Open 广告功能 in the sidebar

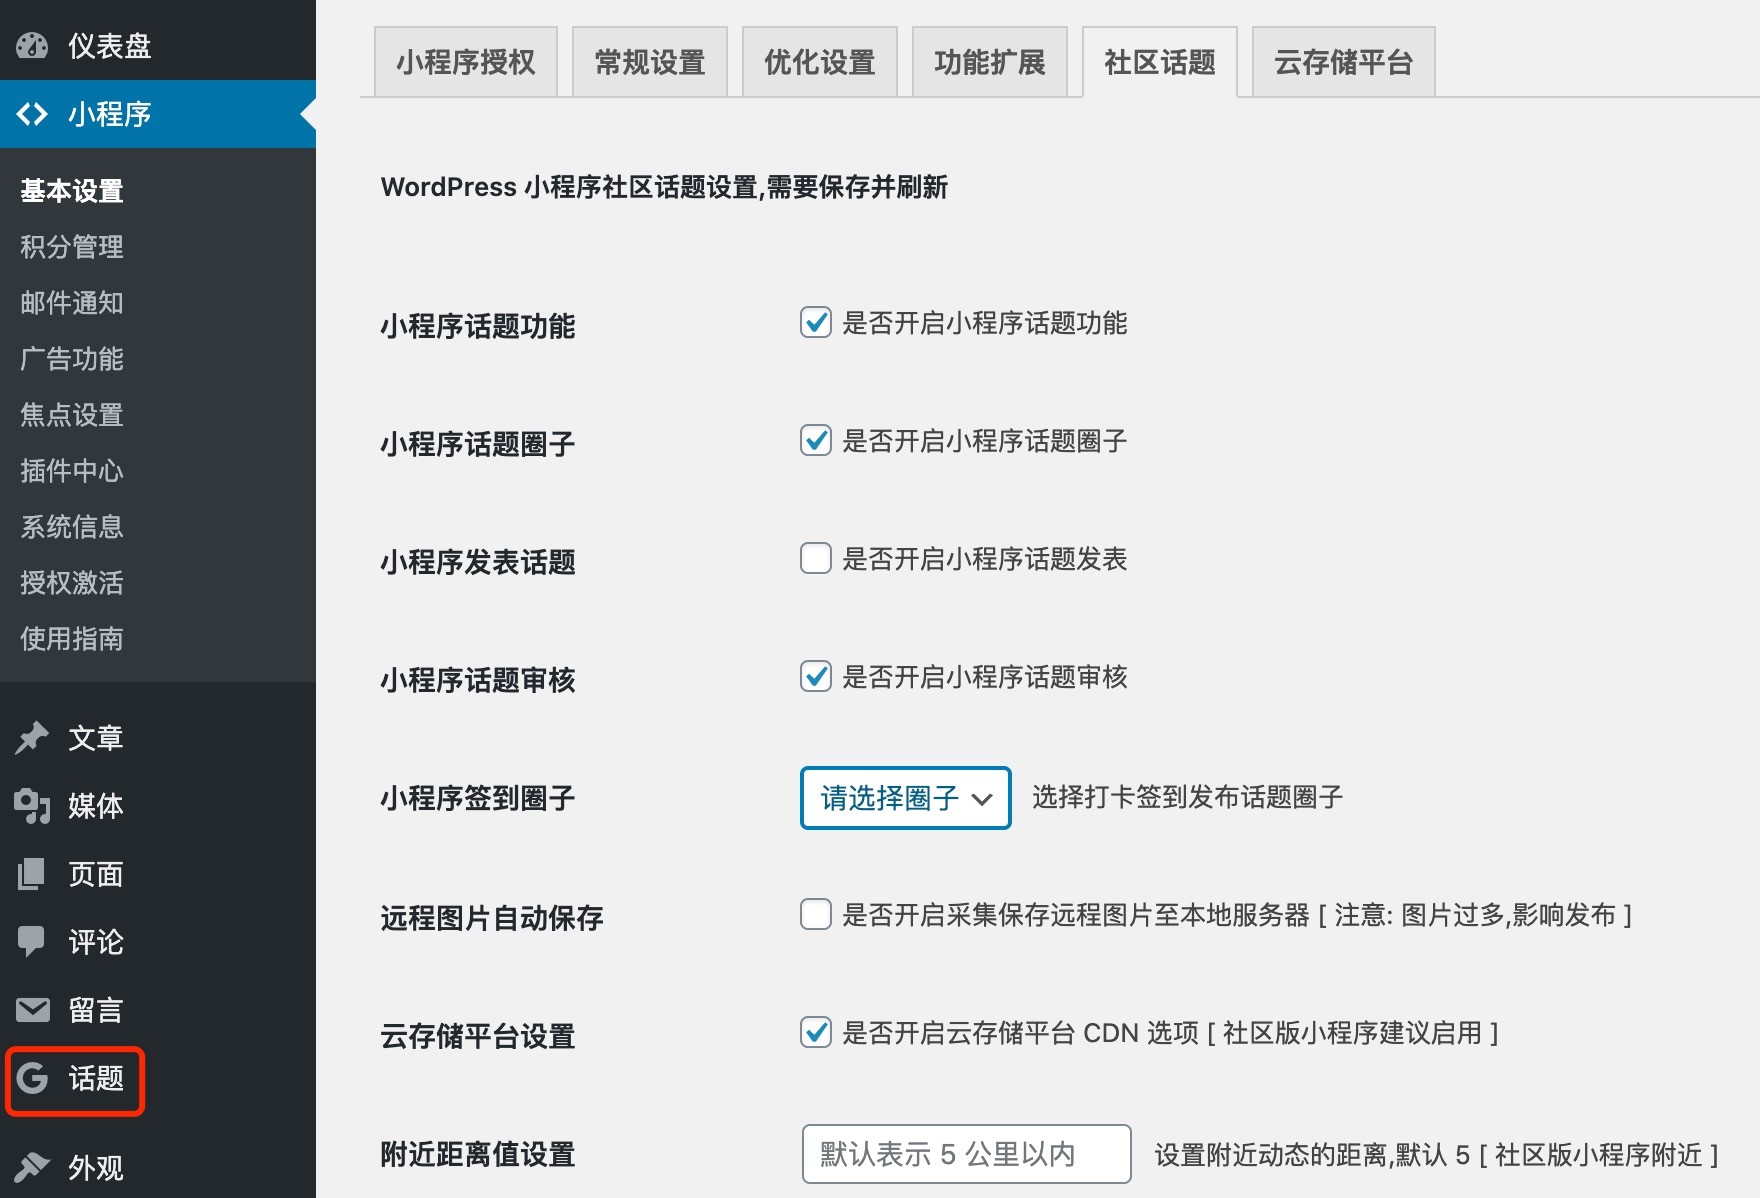click(72, 359)
